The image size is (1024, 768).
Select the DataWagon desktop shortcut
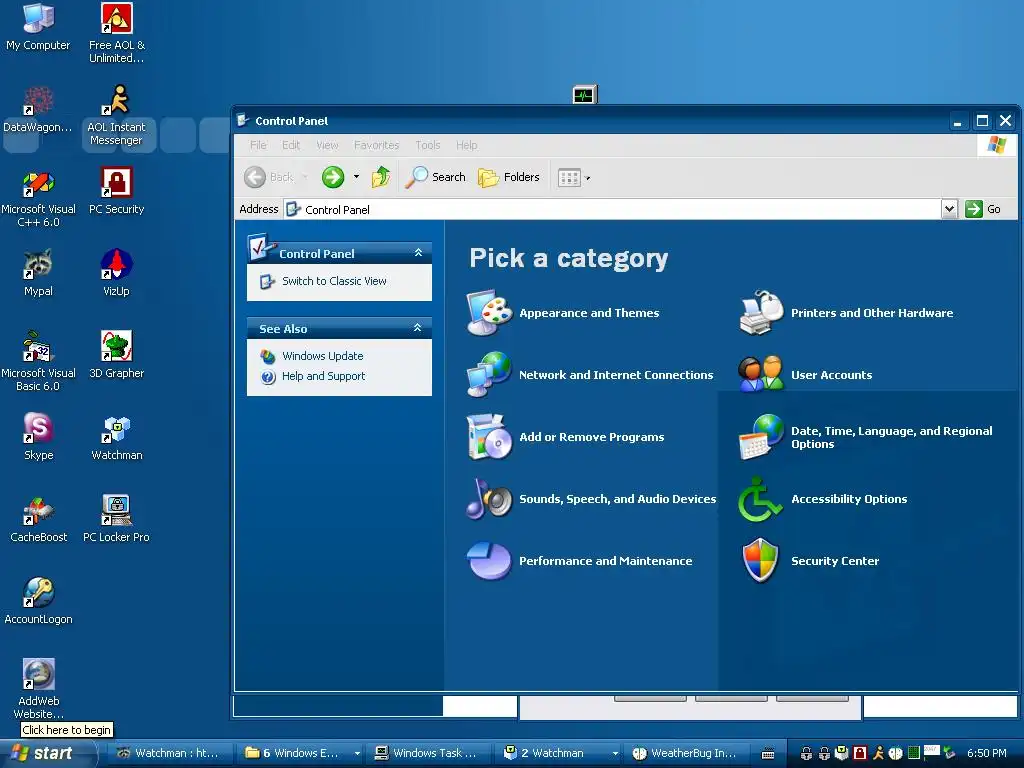point(38,110)
